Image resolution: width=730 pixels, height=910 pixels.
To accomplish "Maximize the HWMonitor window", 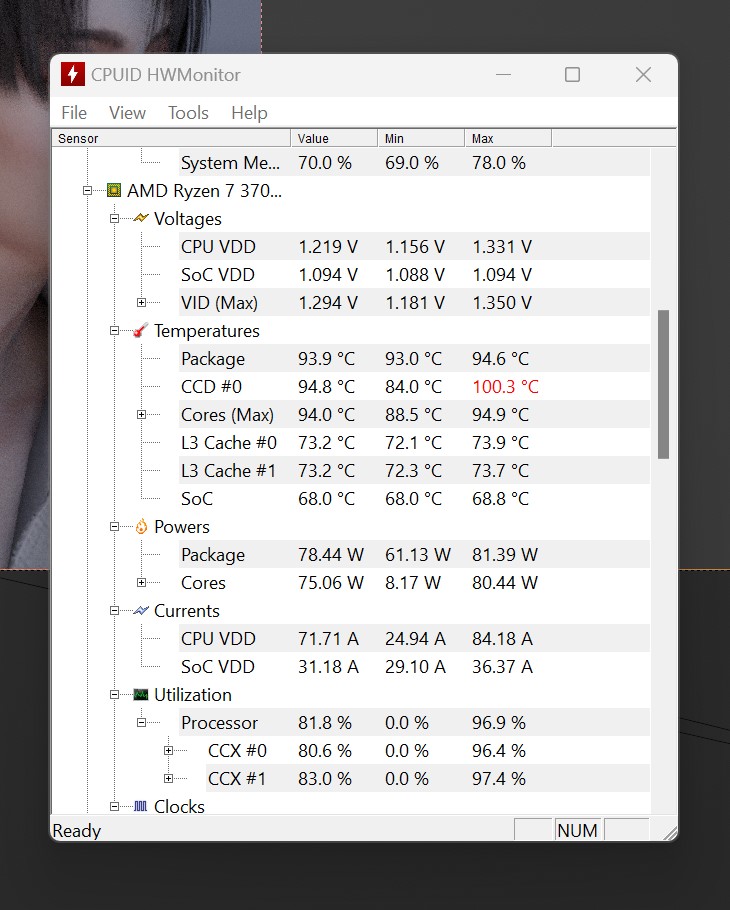I will pyautogui.click(x=572, y=74).
